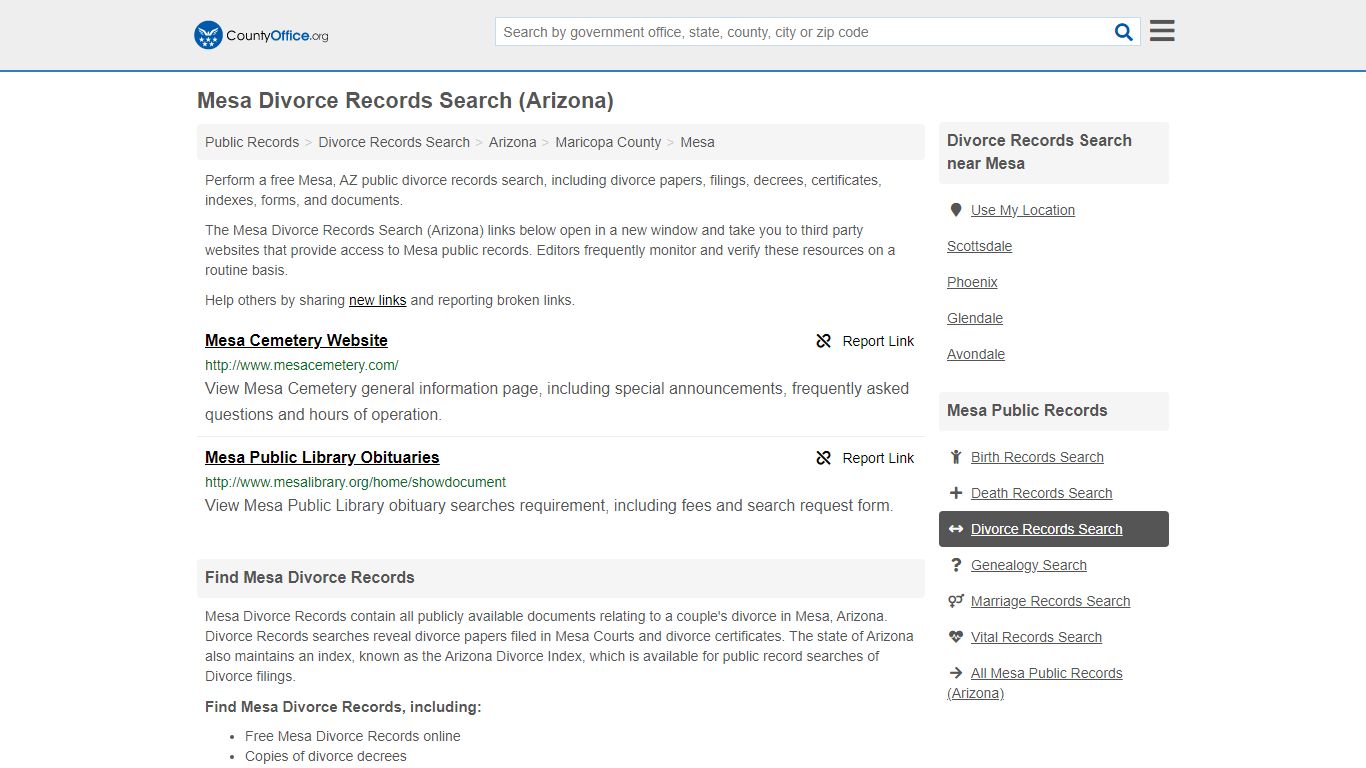Viewport: 1366px width, 768px height.
Task: Choose Use My Location
Action: [x=1023, y=210]
